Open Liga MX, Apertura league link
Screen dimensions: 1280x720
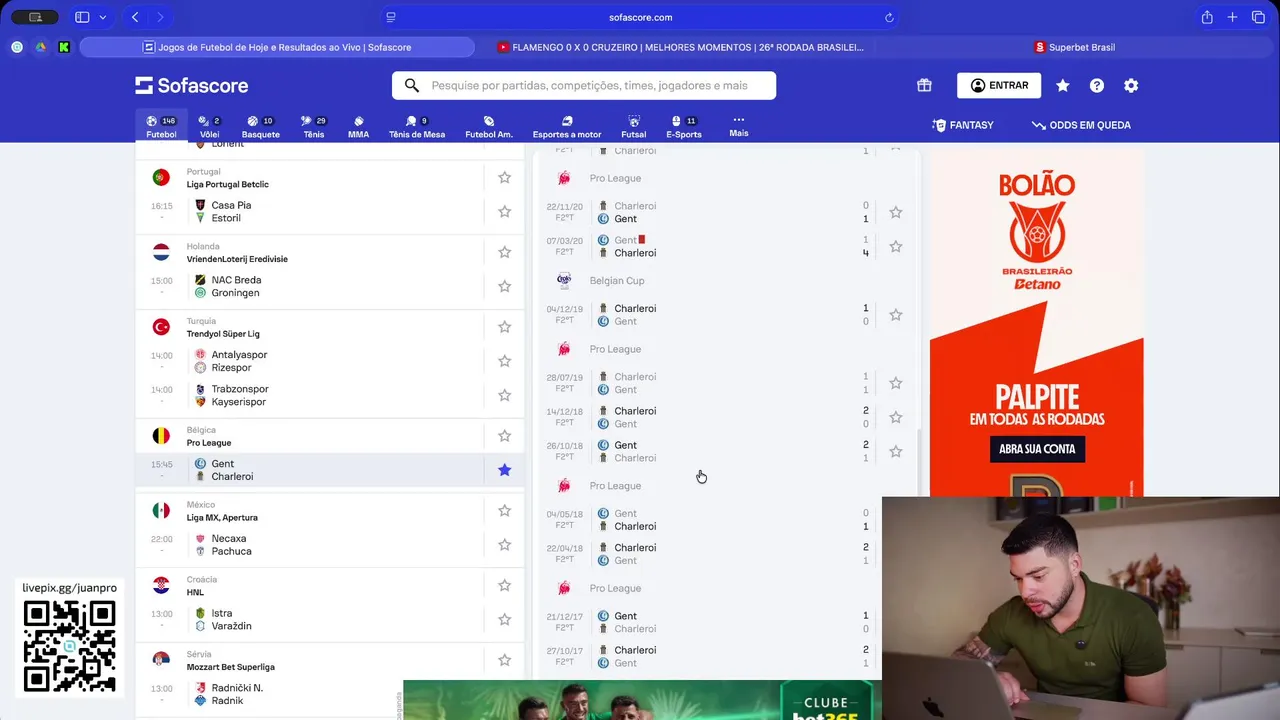(222, 518)
